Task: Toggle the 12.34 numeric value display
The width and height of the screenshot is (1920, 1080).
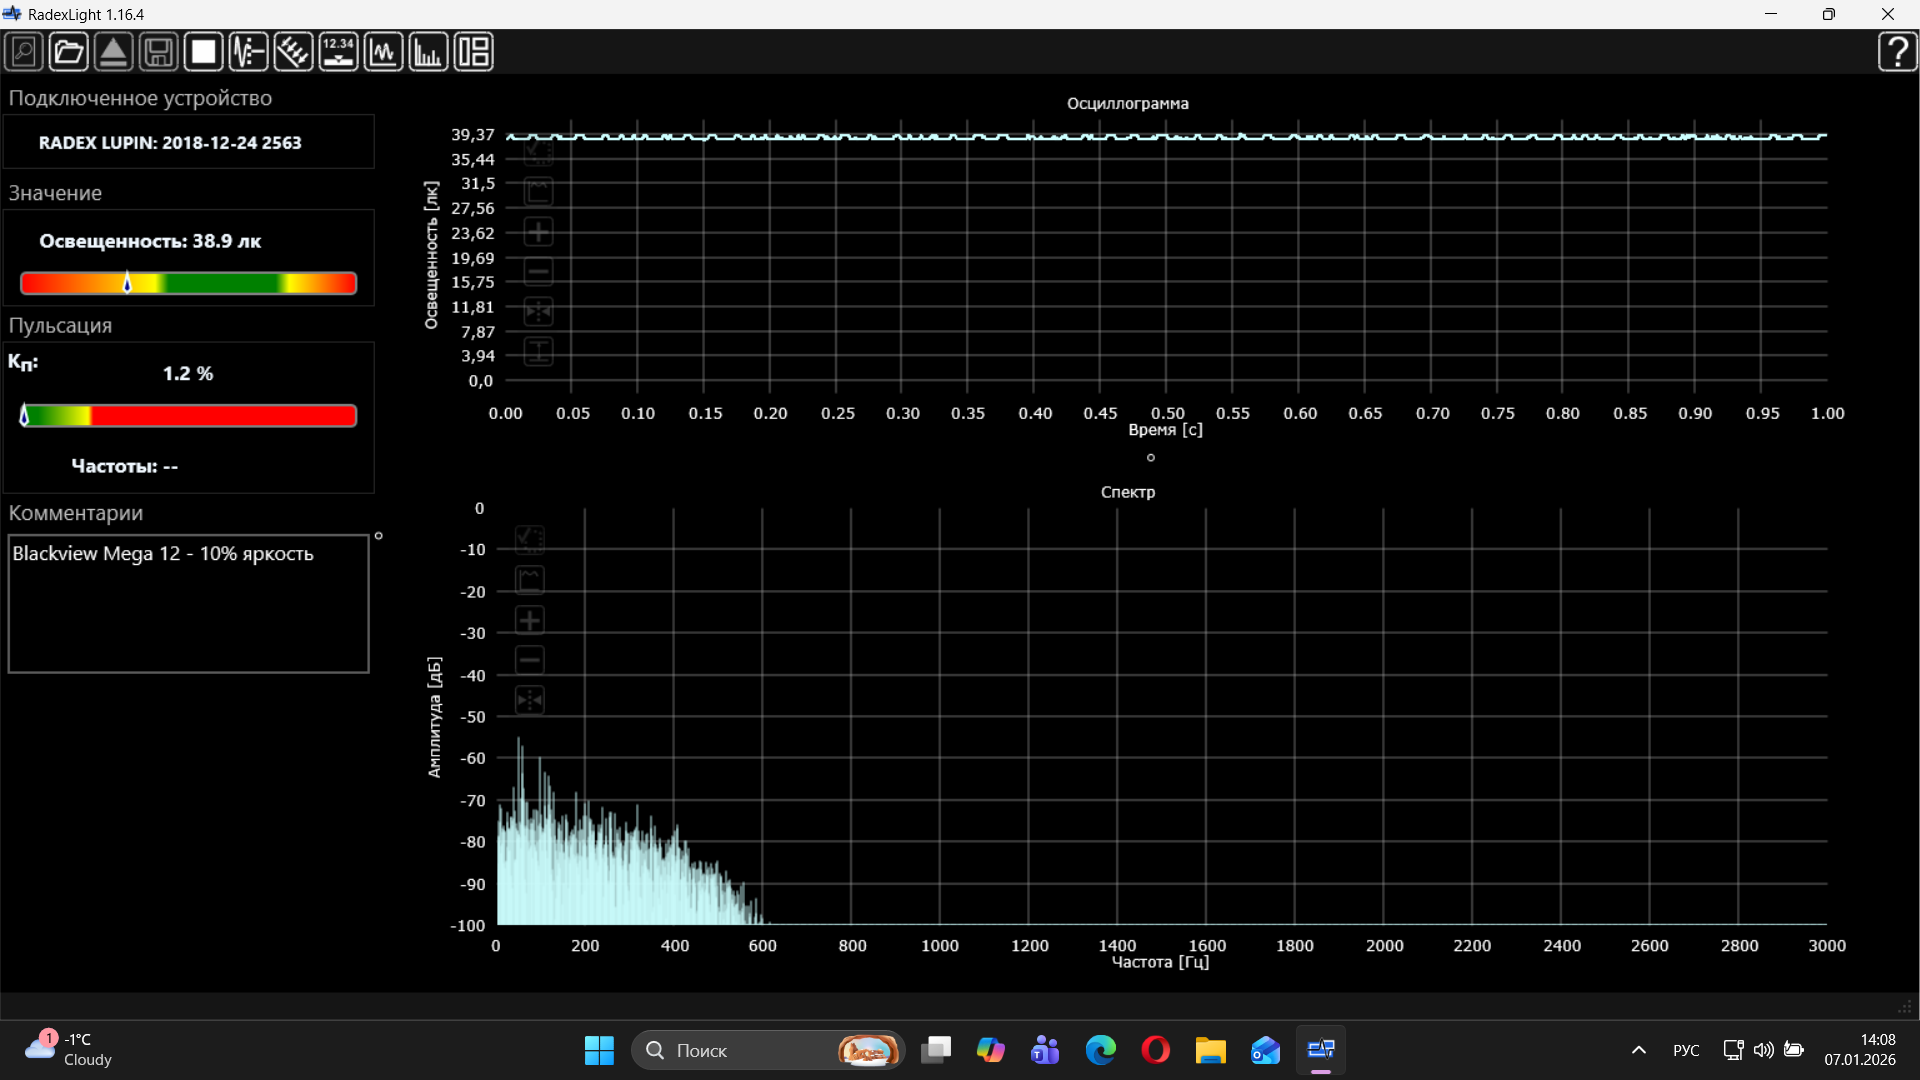Action: (x=338, y=52)
